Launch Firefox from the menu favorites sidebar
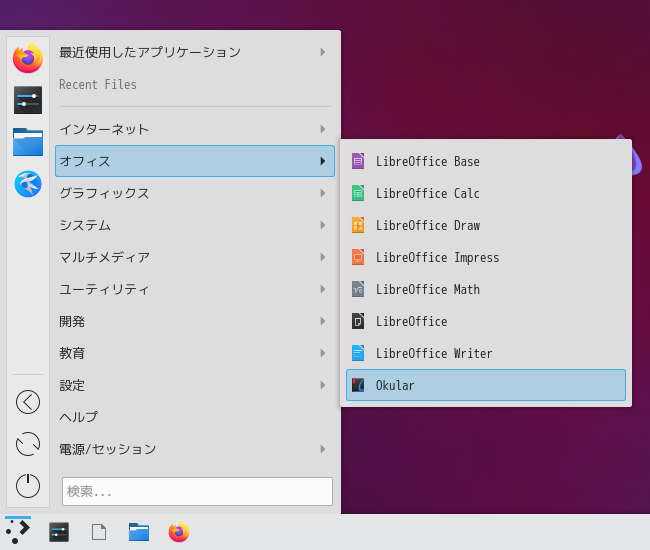The width and height of the screenshot is (650, 550). [28, 58]
